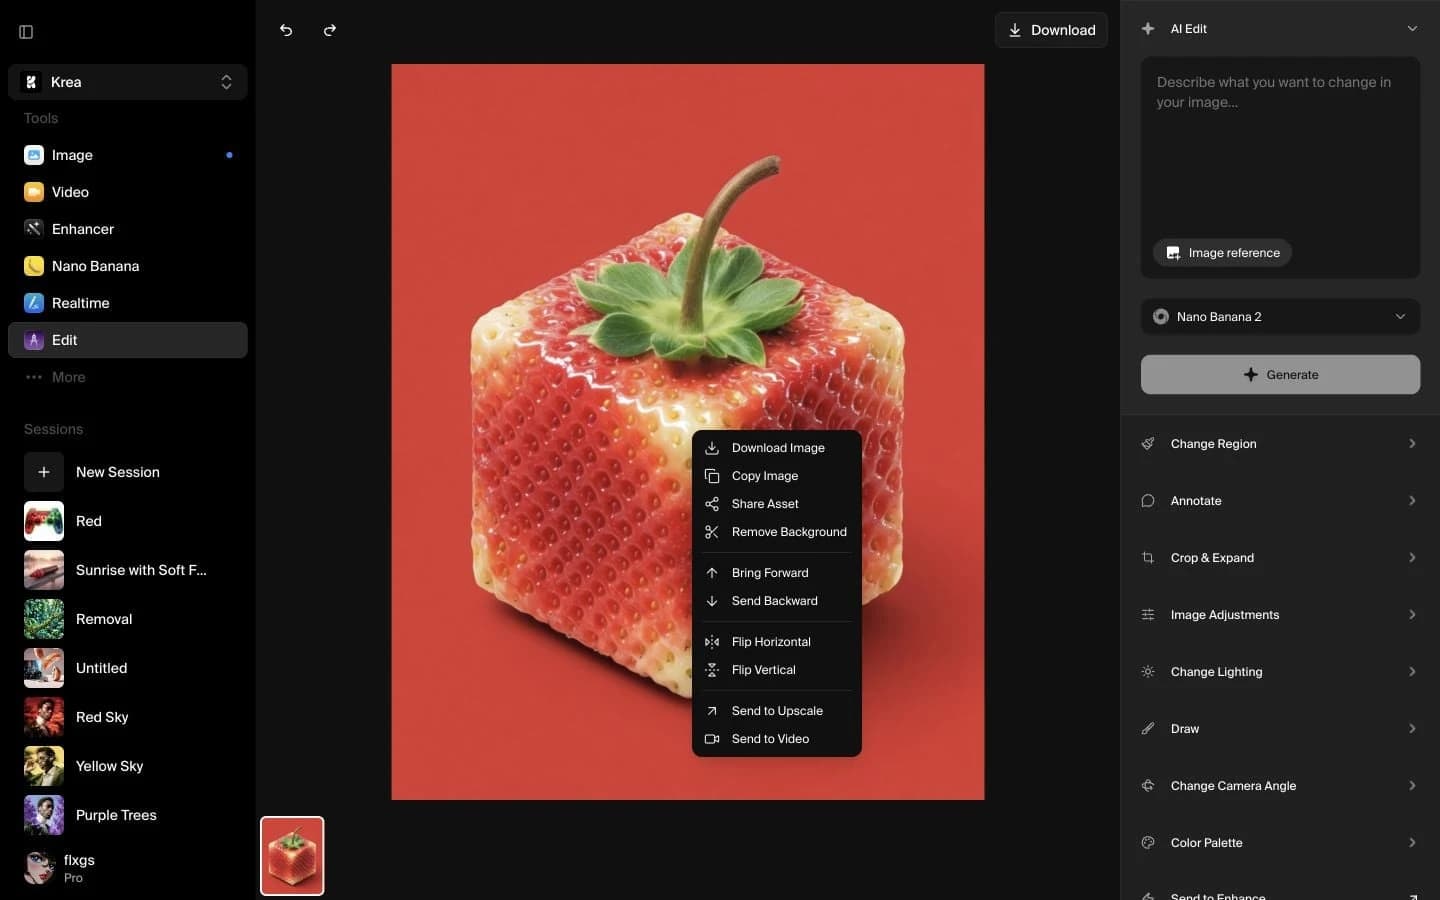Open the Image tool
Viewport: 1440px width, 900px height.
coord(128,155)
